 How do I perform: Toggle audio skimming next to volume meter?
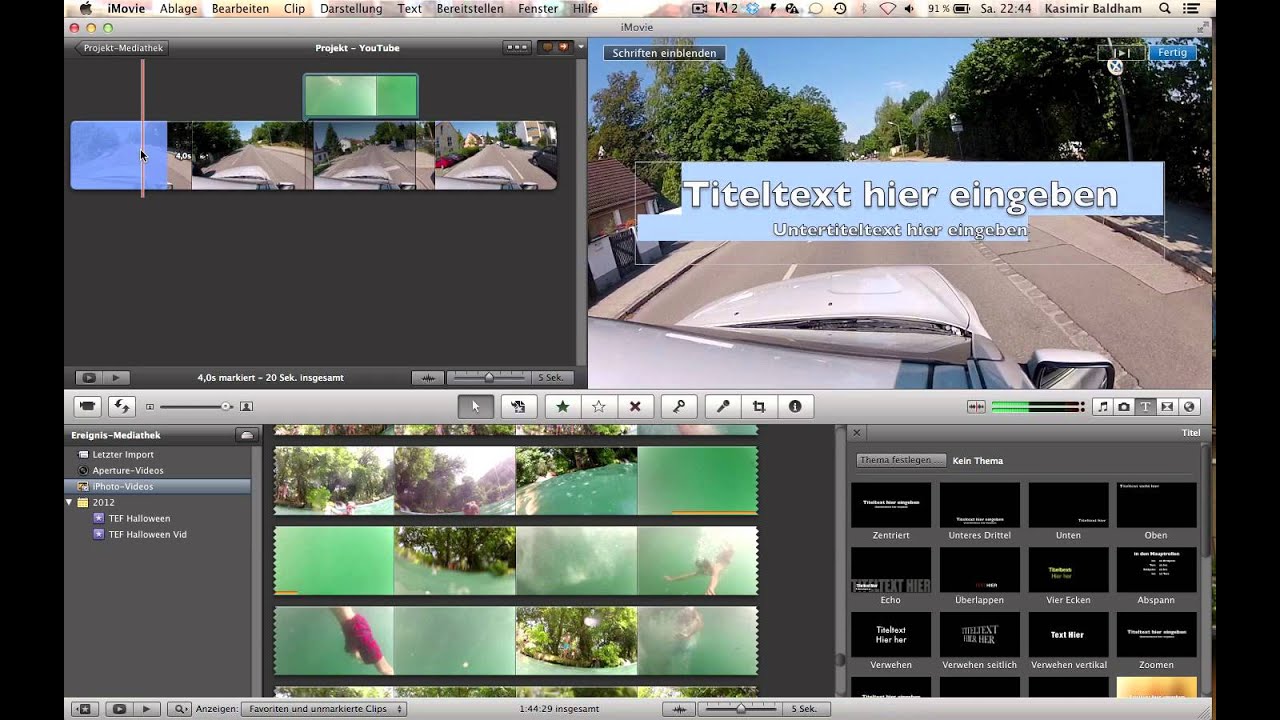point(976,407)
